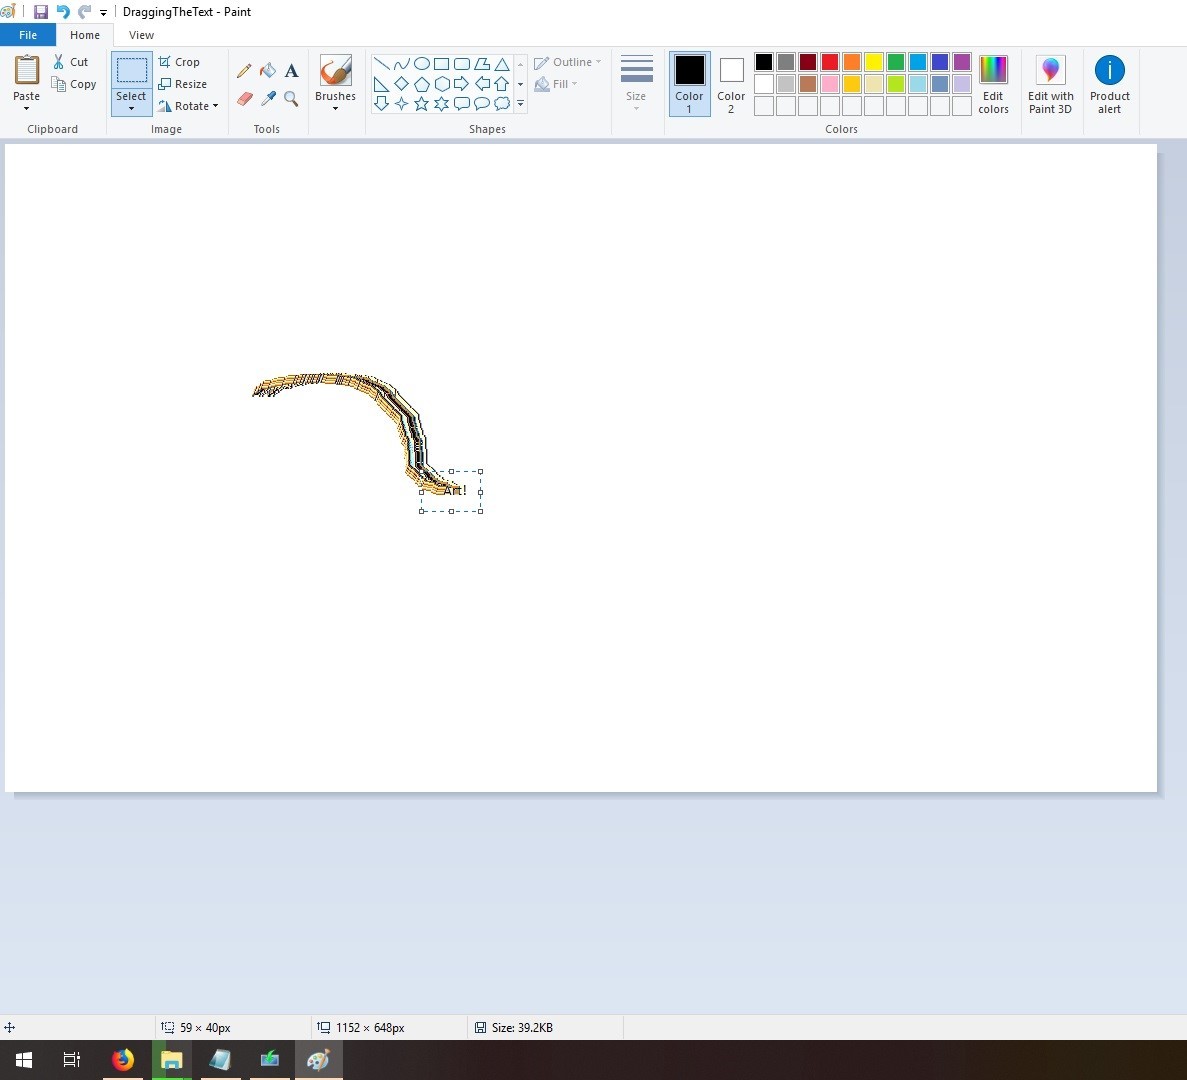Expand the Select dropdown arrow
The width and height of the screenshot is (1187, 1080).
131,108
